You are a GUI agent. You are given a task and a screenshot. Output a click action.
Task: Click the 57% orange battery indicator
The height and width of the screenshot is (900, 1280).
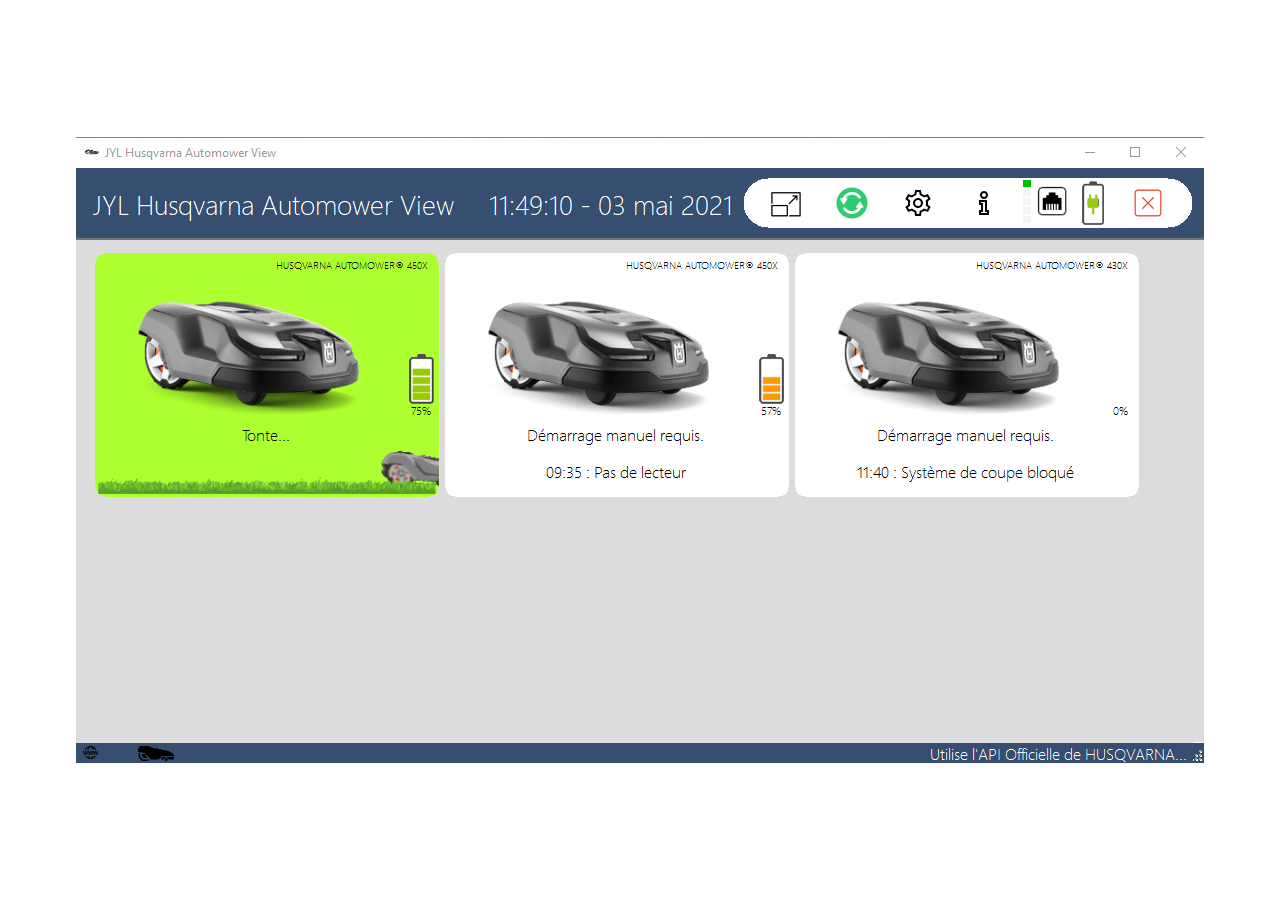pos(771,380)
